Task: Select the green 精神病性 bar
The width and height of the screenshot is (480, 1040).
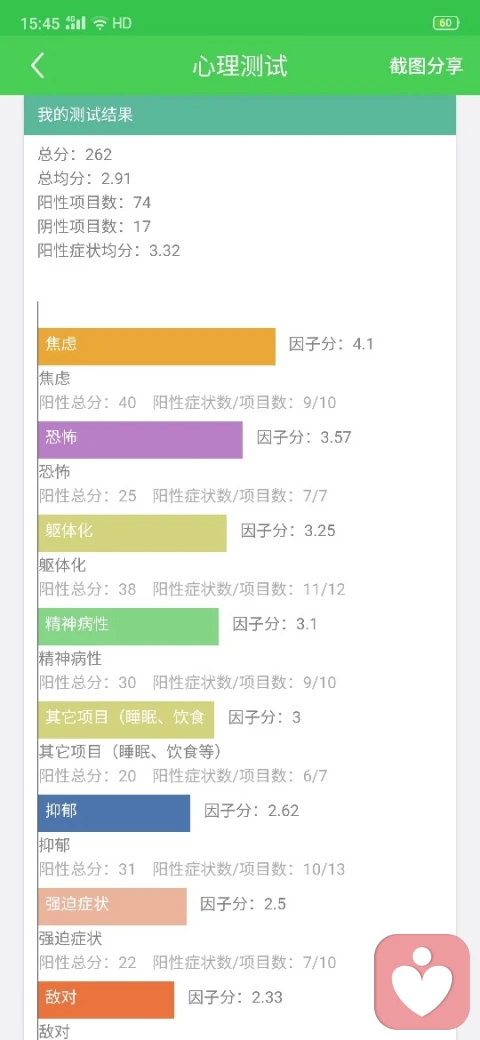Action: click(x=128, y=626)
